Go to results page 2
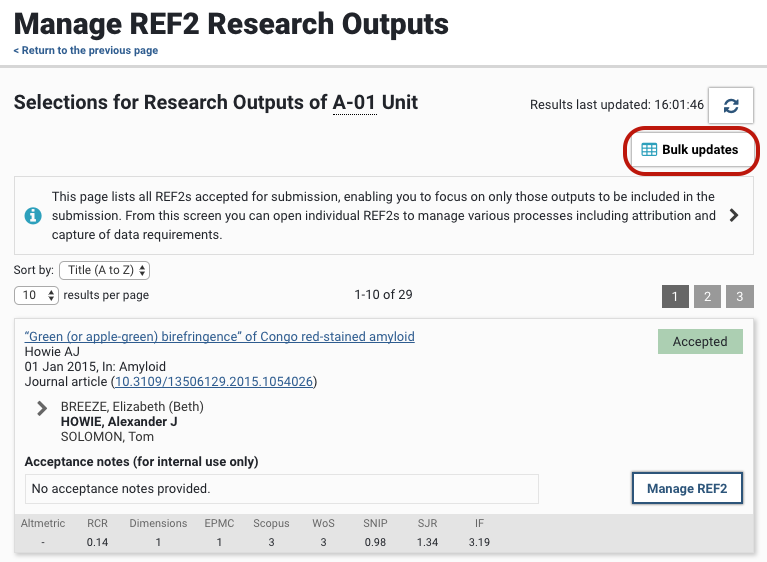767x562 pixels. point(707,296)
